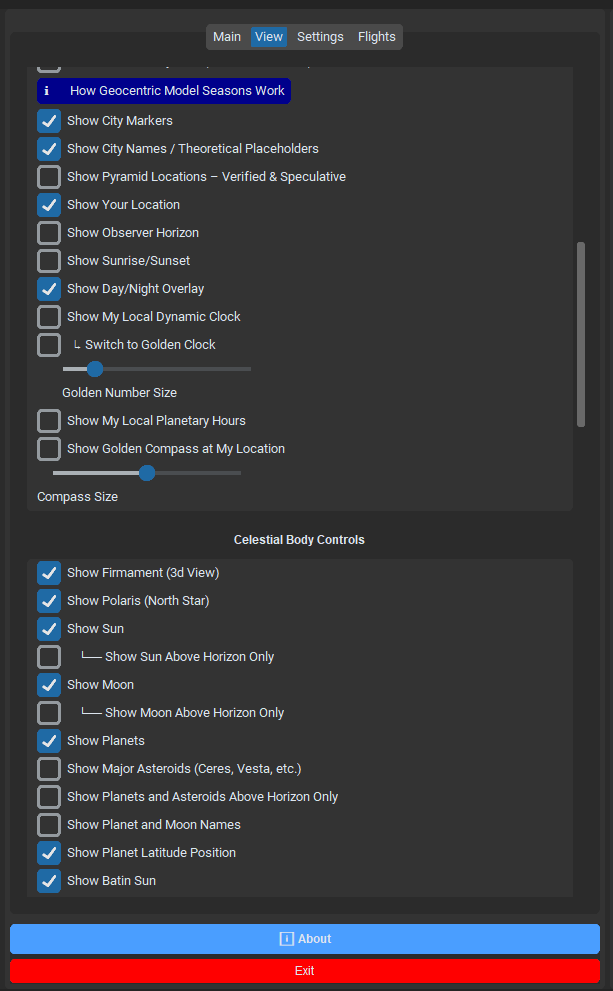The width and height of the screenshot is (613, 991).
Task: Check Show Sun Above Horizon Only
Action: (x=49, y=657)
